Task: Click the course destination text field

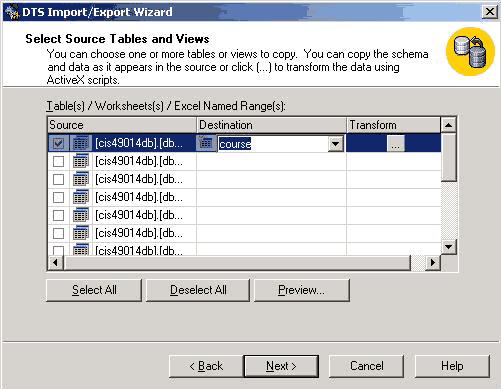Action: [x=273, y=144]
